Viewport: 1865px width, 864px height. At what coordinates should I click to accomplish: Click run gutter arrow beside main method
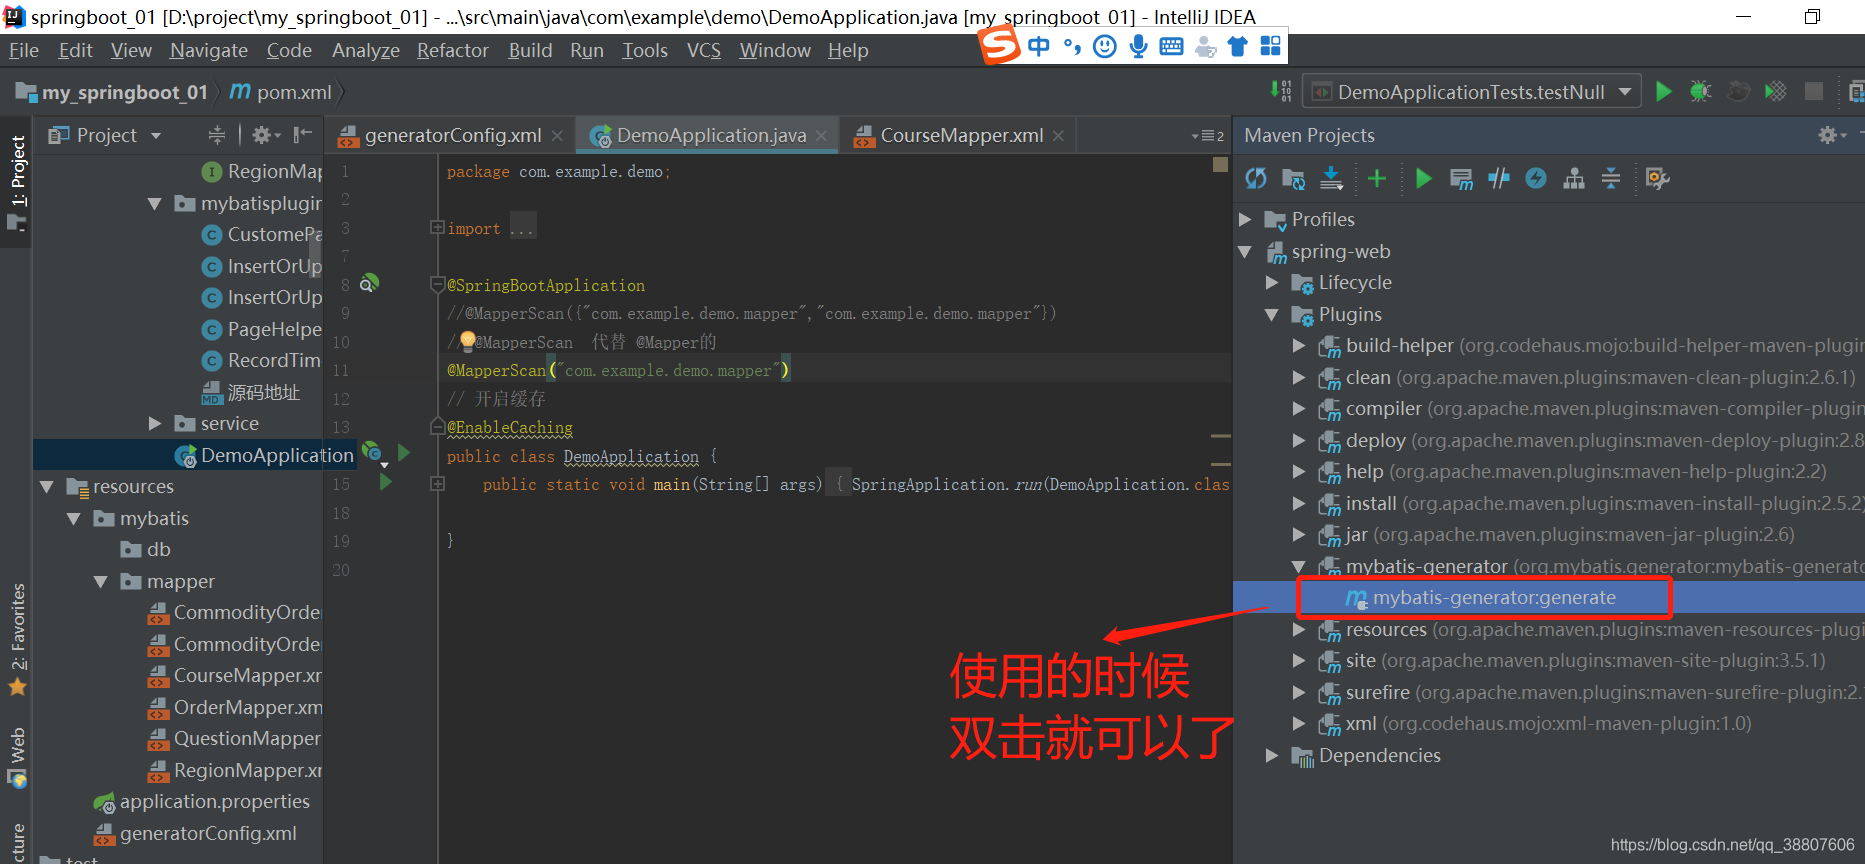point(386,482)
